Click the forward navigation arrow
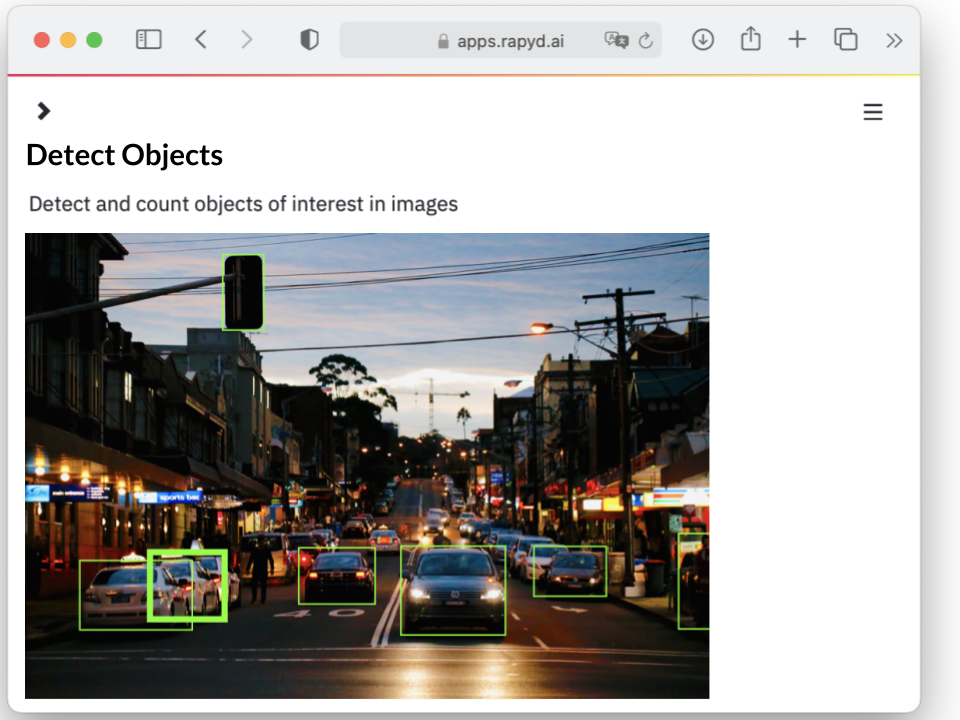Image resolution: width=960 pixels, height=720 pixels. pyautogui.click(x=247, y=39)
